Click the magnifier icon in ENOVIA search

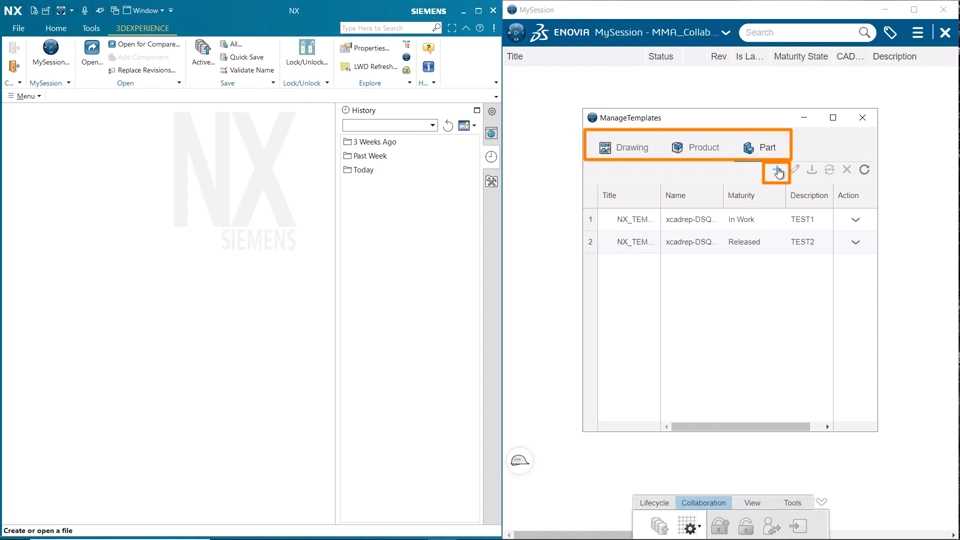[864, 32]
